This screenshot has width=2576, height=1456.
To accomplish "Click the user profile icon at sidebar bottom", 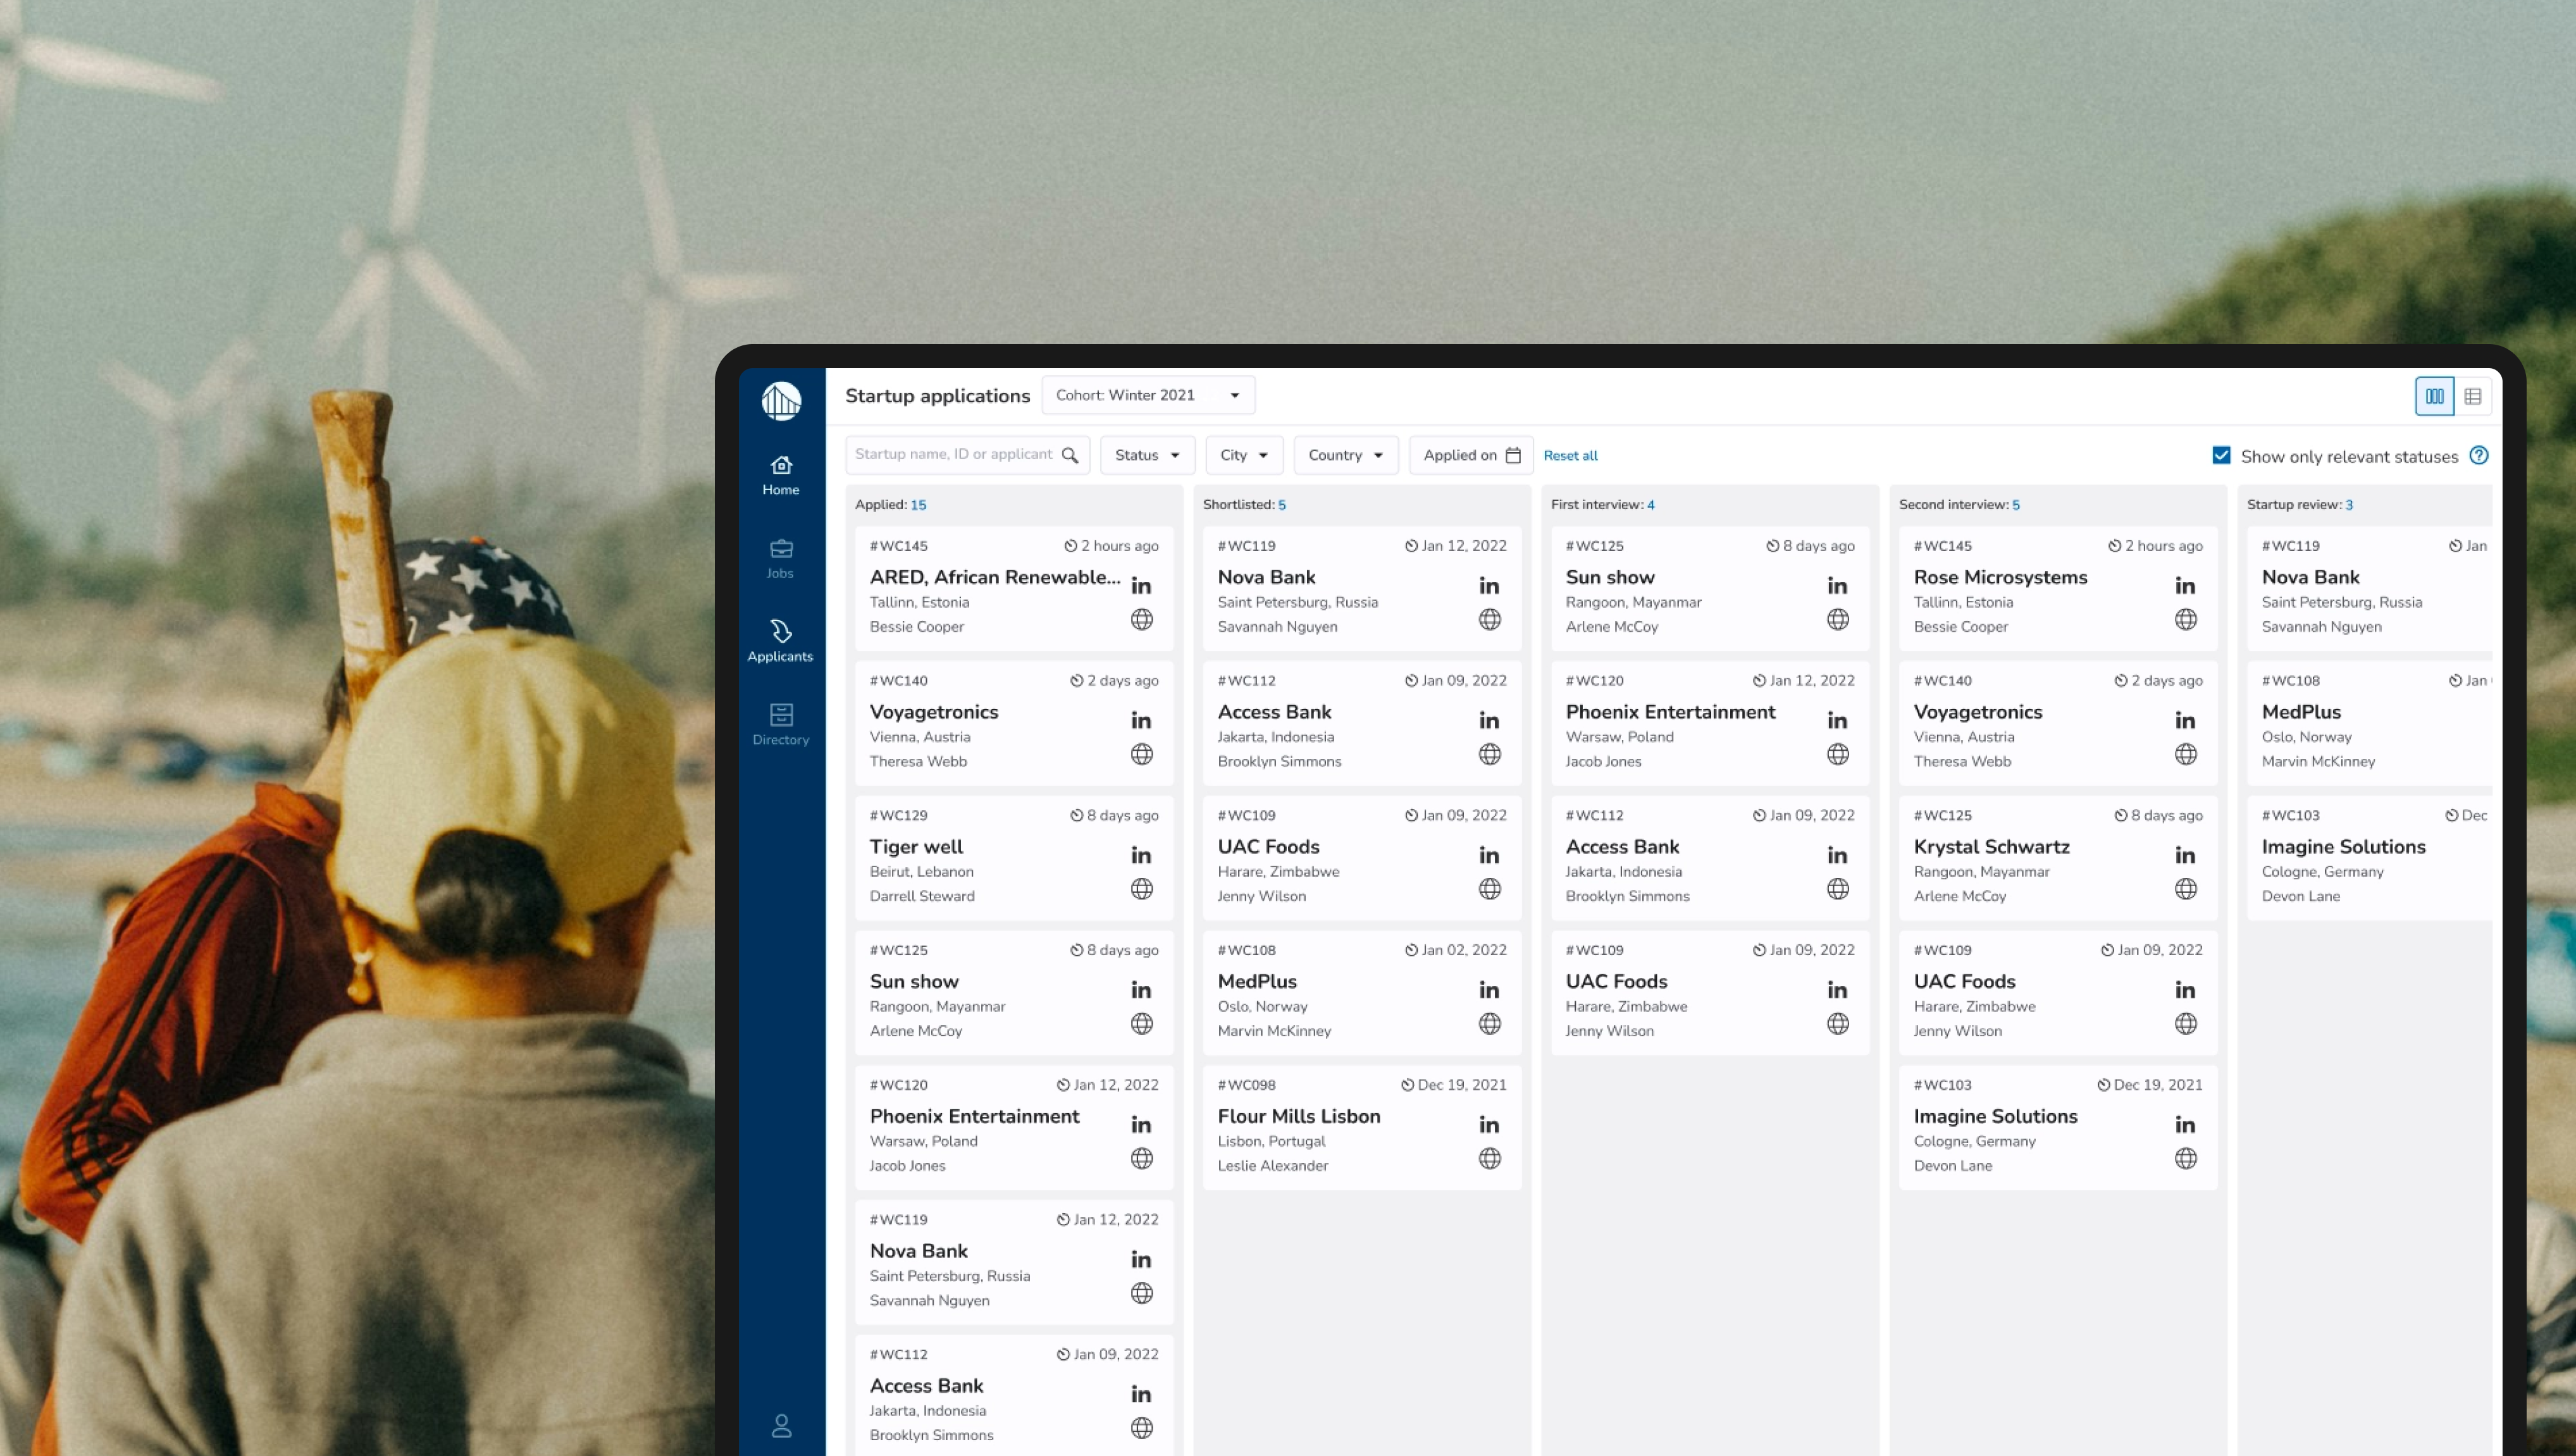I will click(x=781, y=1426).
